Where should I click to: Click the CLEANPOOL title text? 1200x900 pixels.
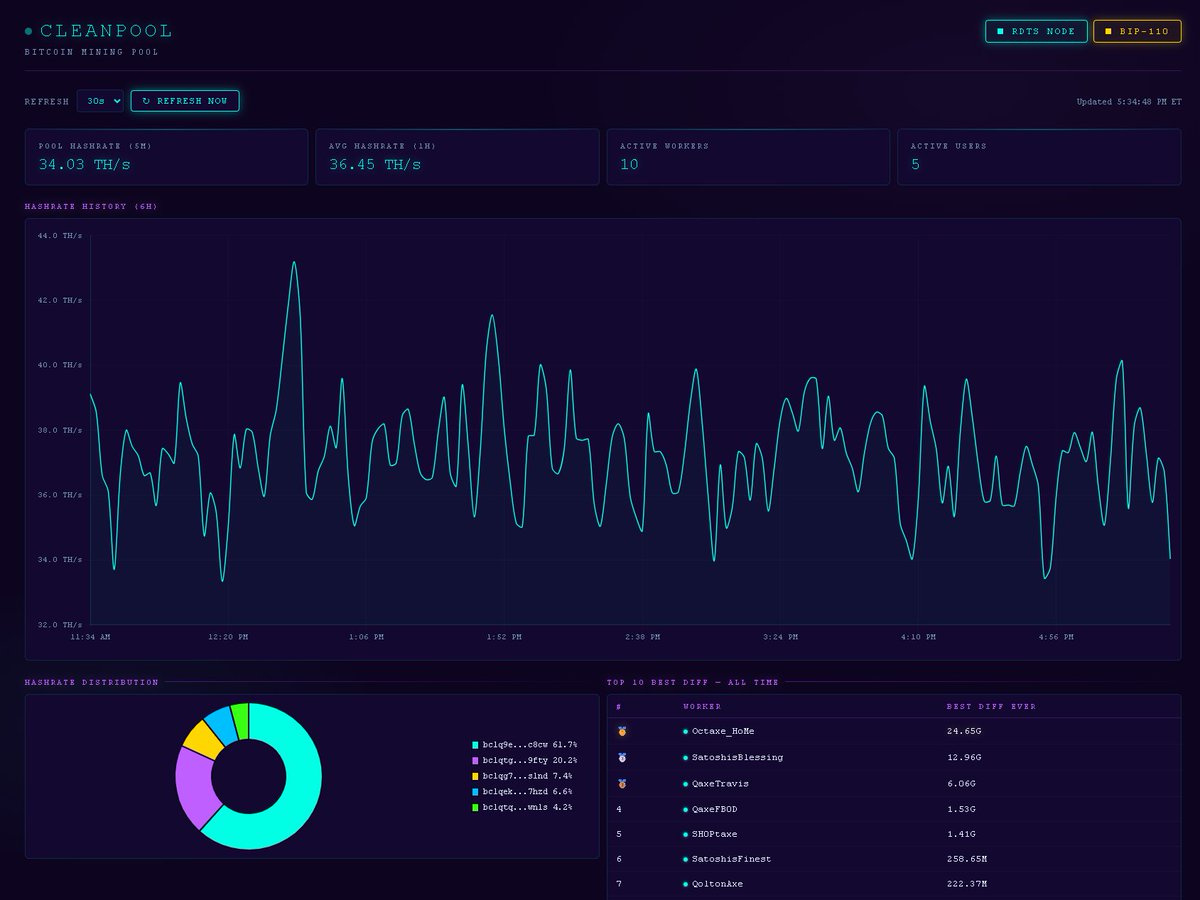tap(106, 32)
